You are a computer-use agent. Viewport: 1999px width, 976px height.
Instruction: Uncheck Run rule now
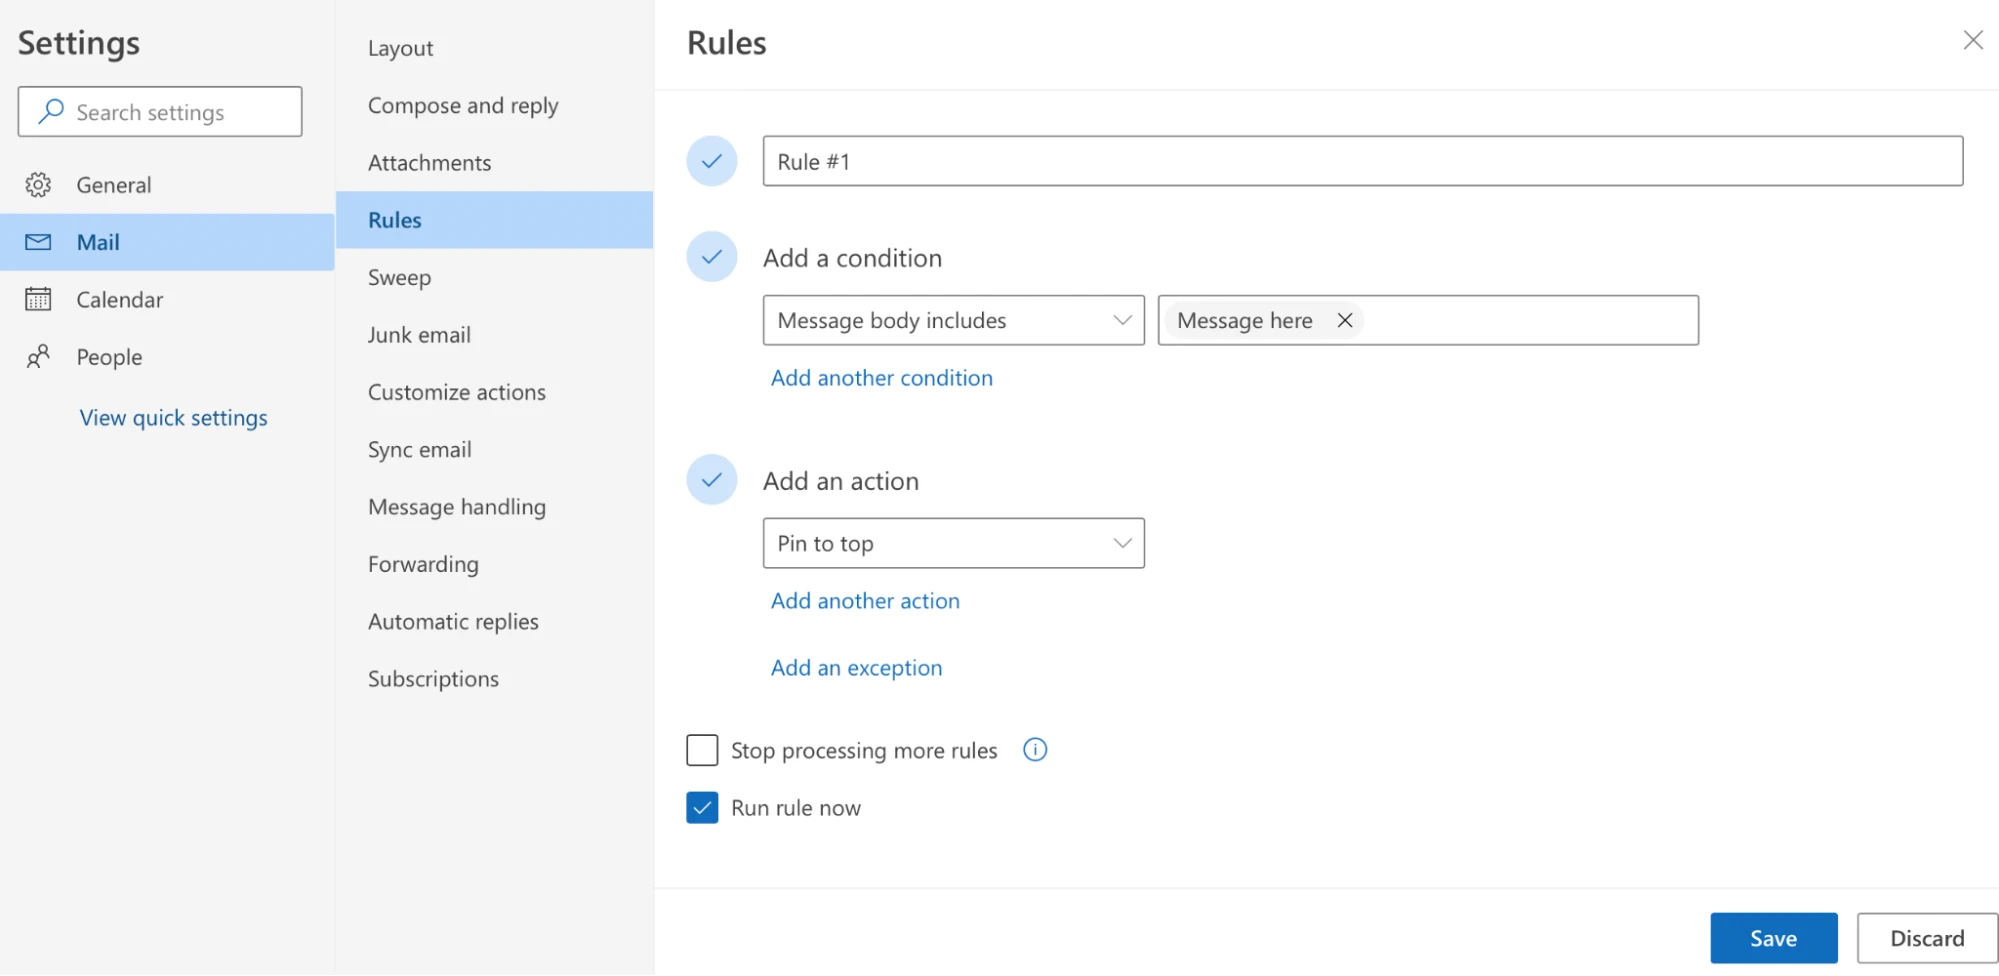point(702,807)
